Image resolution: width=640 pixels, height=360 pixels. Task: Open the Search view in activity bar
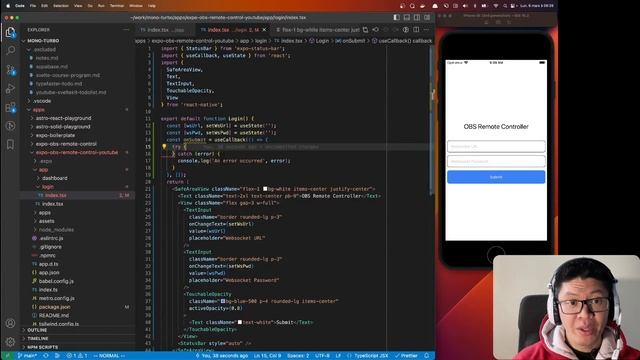pos(11,51)
